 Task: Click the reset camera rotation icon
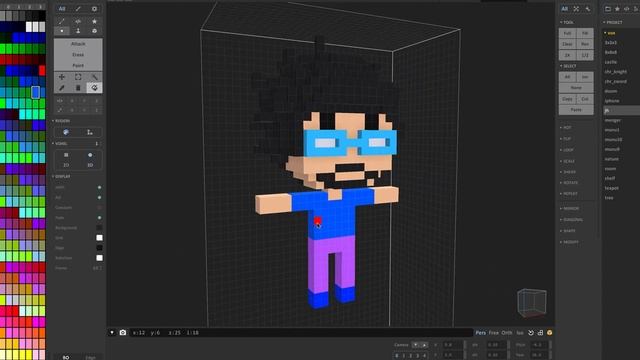531,333
